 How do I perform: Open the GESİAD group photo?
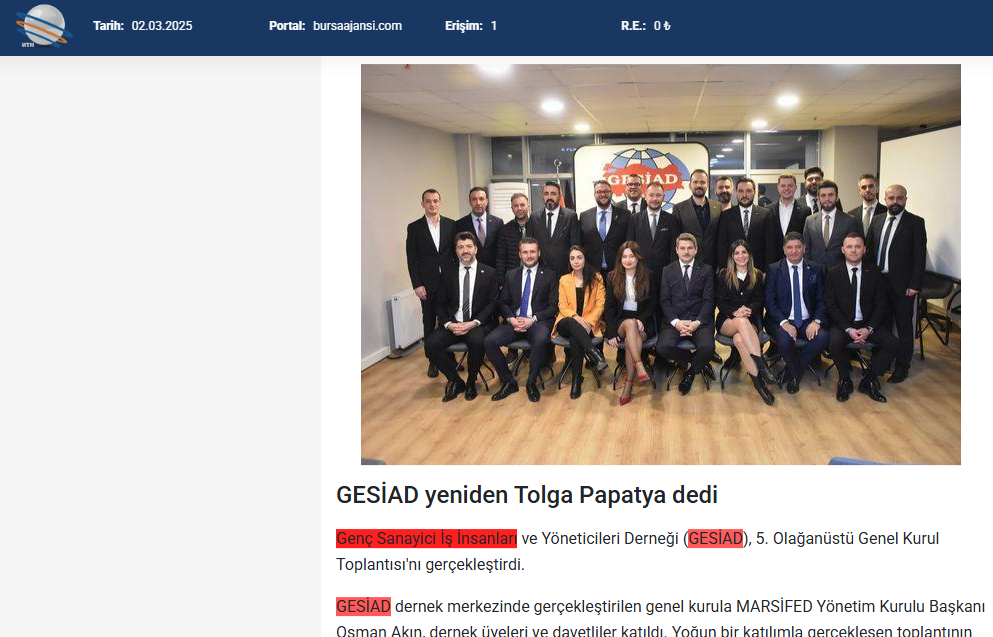tap(661, 264)
